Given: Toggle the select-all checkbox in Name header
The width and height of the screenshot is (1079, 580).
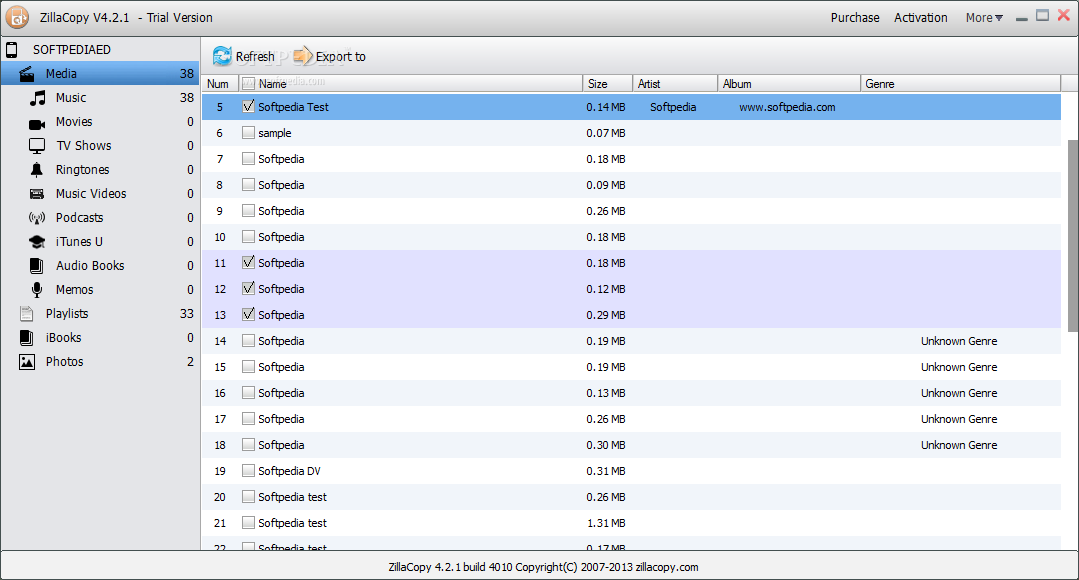Looking at the screenshot, I should coord(248,84).
